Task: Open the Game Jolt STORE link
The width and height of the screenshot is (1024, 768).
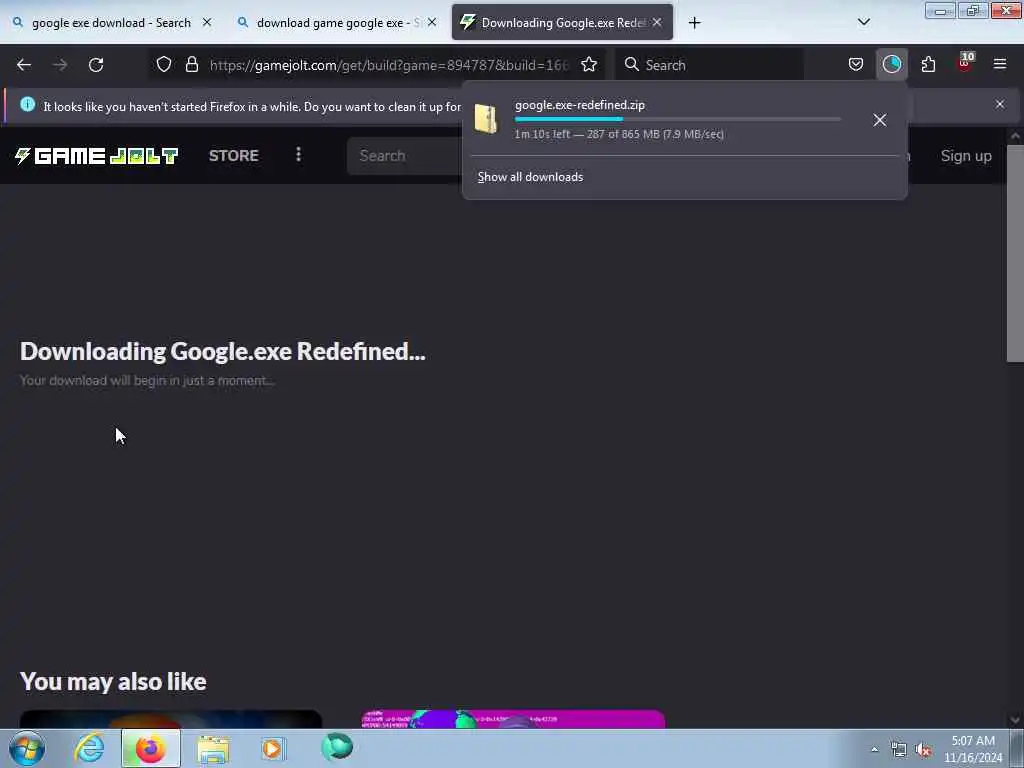Action: 234,155
